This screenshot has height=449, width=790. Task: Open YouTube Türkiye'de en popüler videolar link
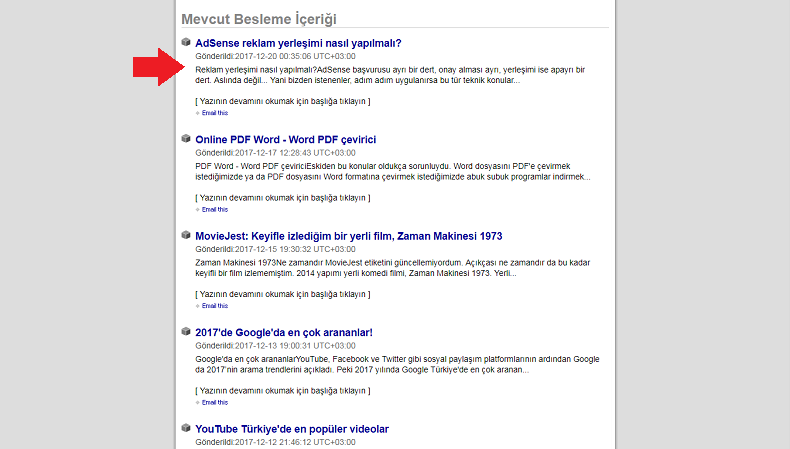coord(292,429)
